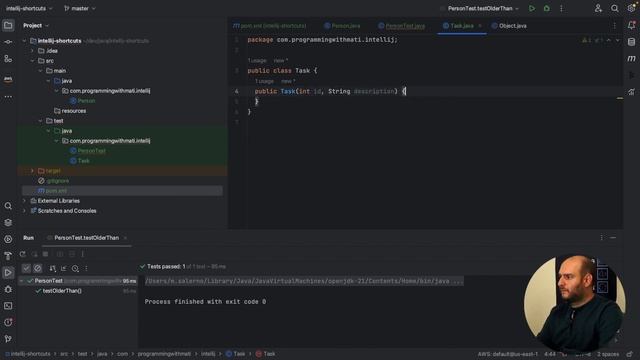This screenshot has height=360, width=640.
Task: Collapse the src folder
Action: [32, 61]
